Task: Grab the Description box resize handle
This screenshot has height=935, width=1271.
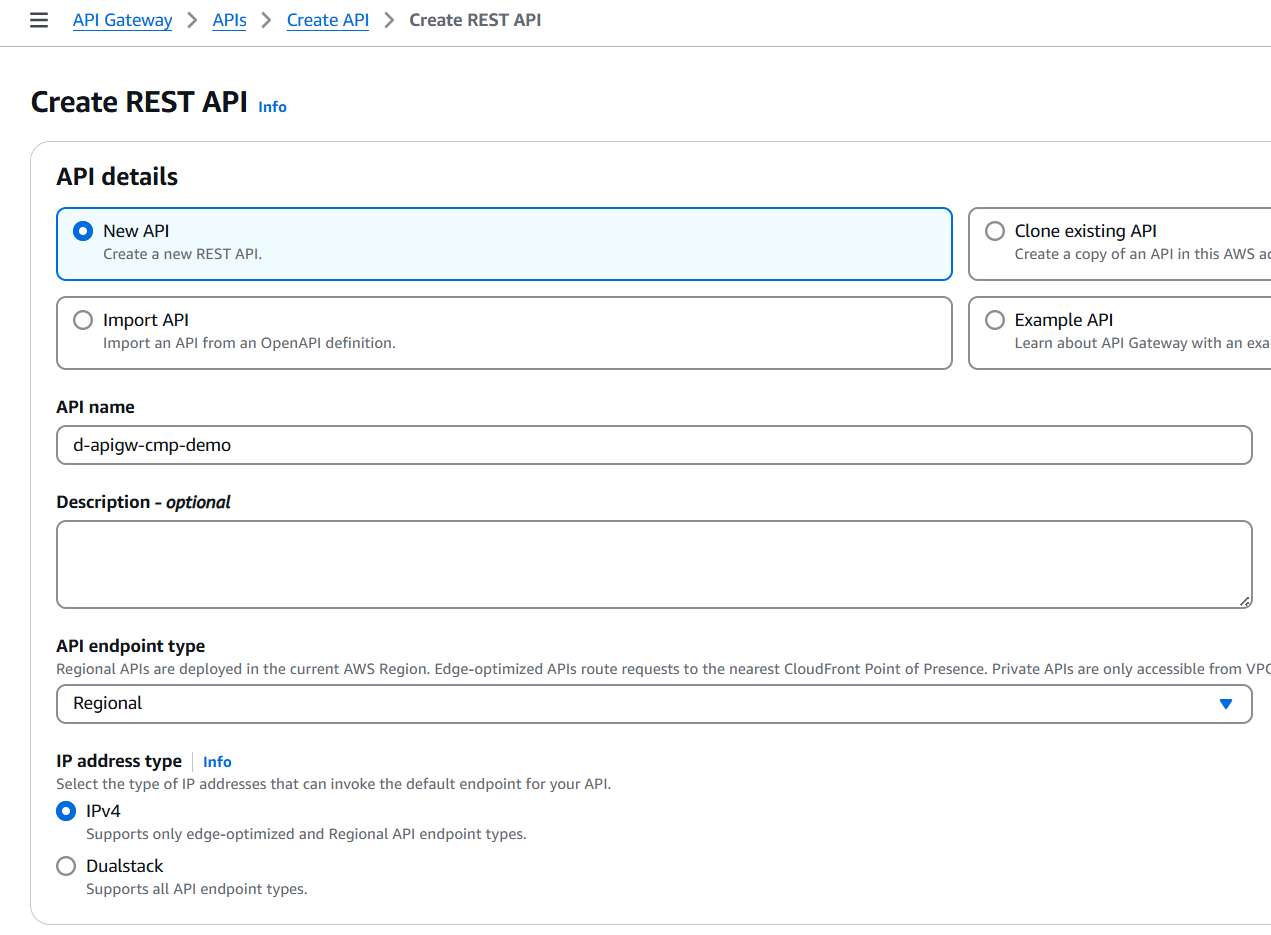Action: [x=1244, y=601]
